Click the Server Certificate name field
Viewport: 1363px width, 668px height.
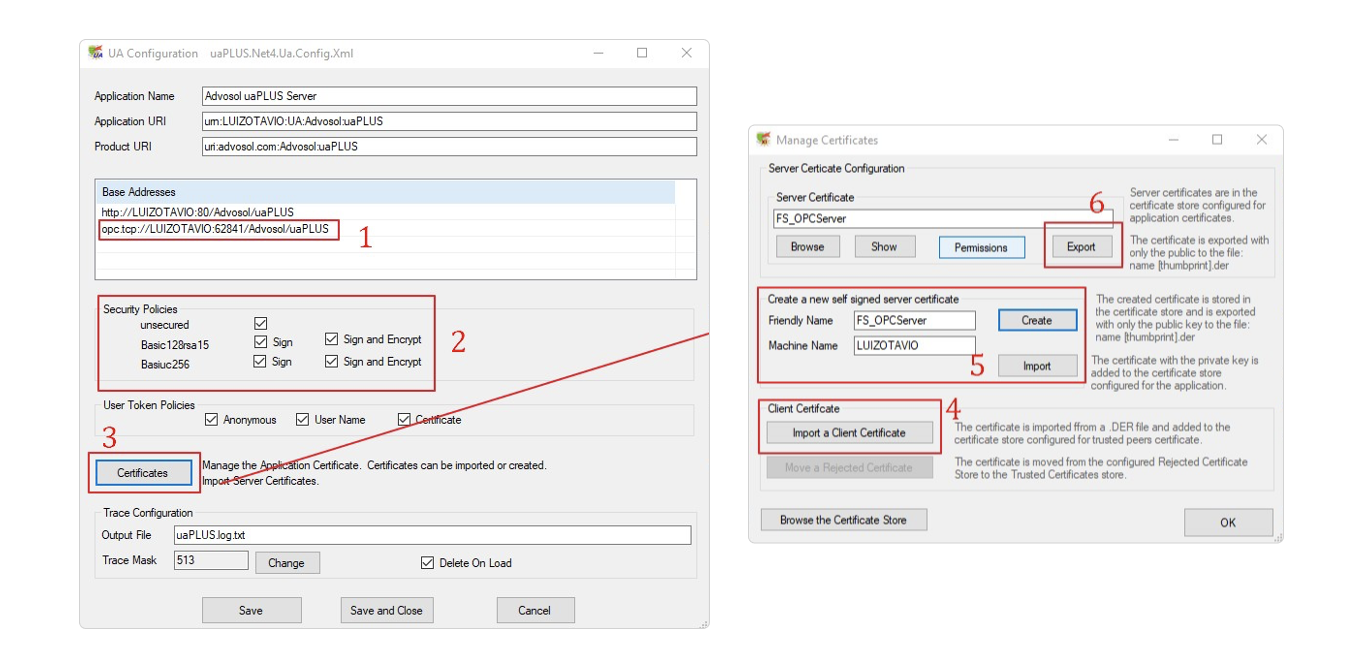(x=943, y=218)
